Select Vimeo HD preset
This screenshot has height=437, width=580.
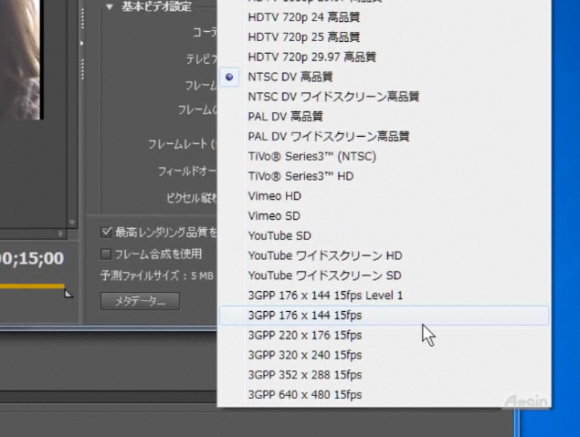(x=384, y=196)
